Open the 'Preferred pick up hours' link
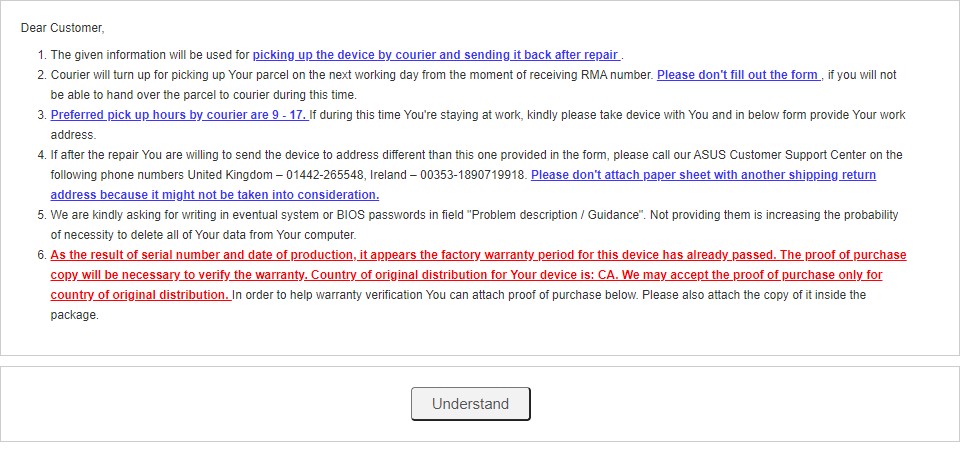This screenshot has height=450, width=966. 179,115
